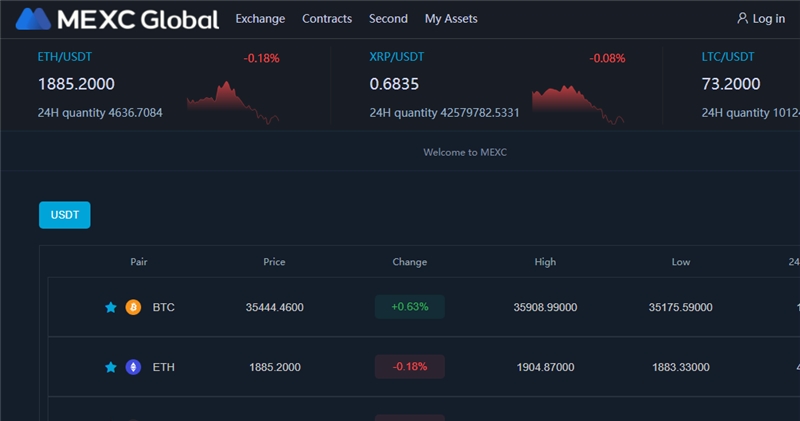Viewport: 800px width, 421px height.
Task: Open the Exchange menu
Action: pos(260,19)
